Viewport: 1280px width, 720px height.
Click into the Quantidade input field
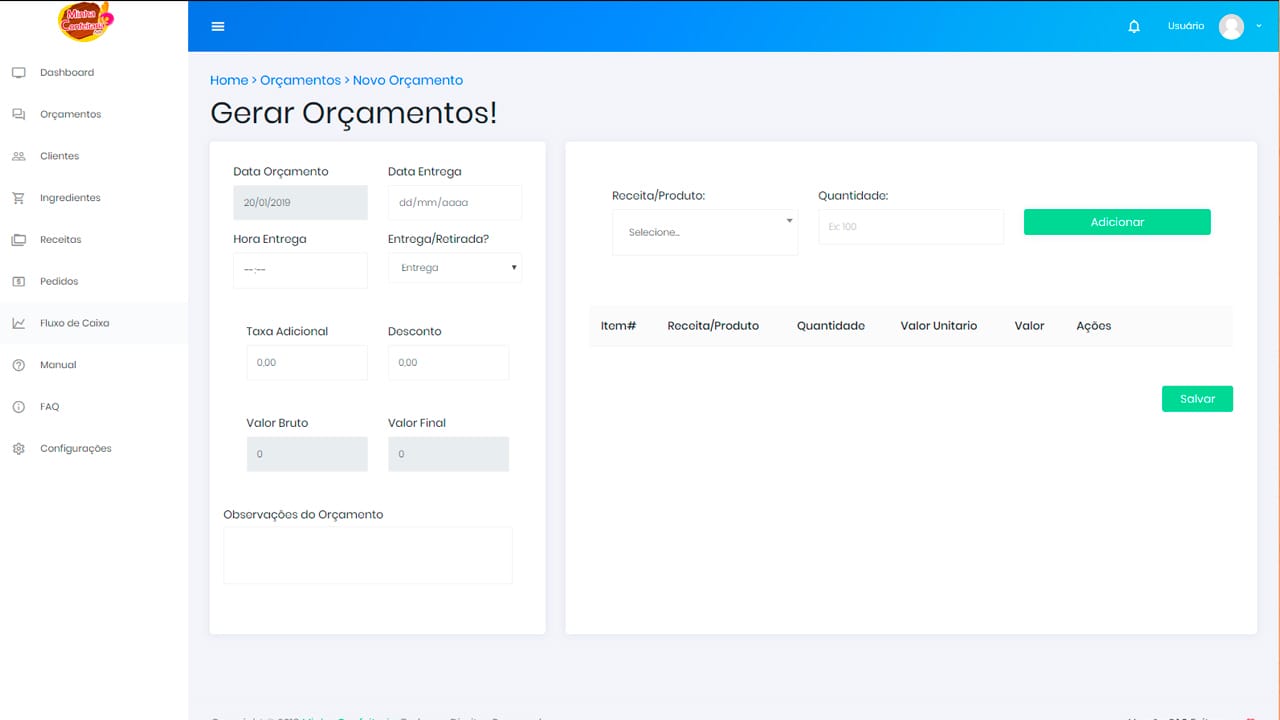click(910, 227)
